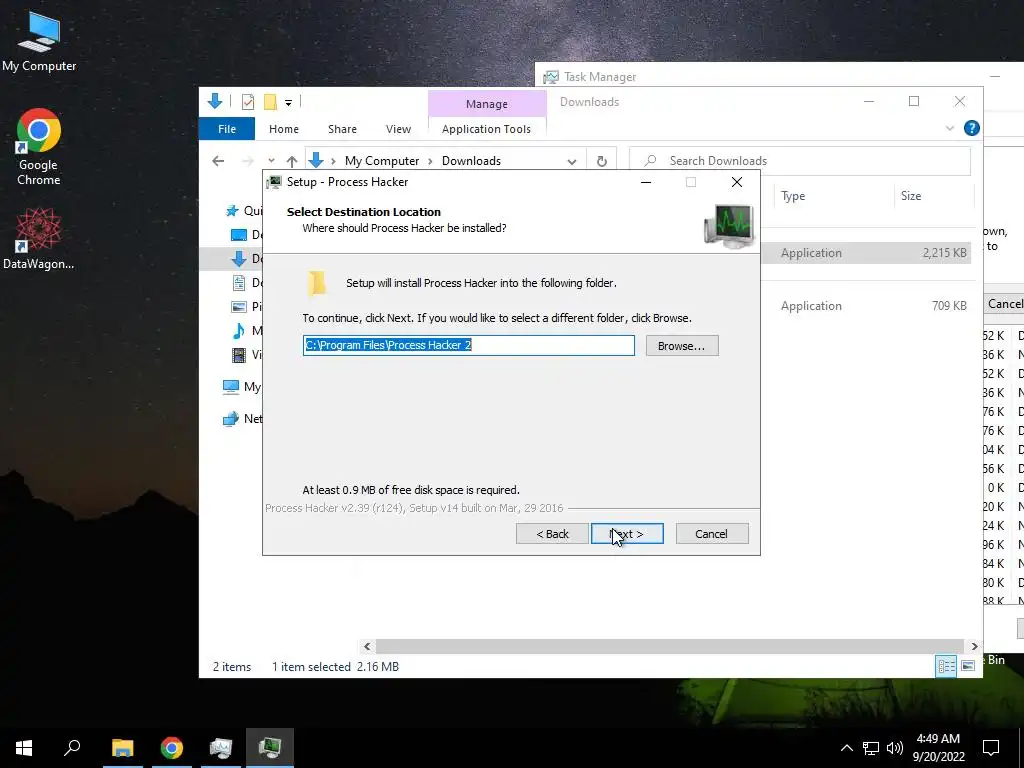This screenshot has width=1024, height=768.
Task: Open taskbar search
Action: click(x=72, y=748)
